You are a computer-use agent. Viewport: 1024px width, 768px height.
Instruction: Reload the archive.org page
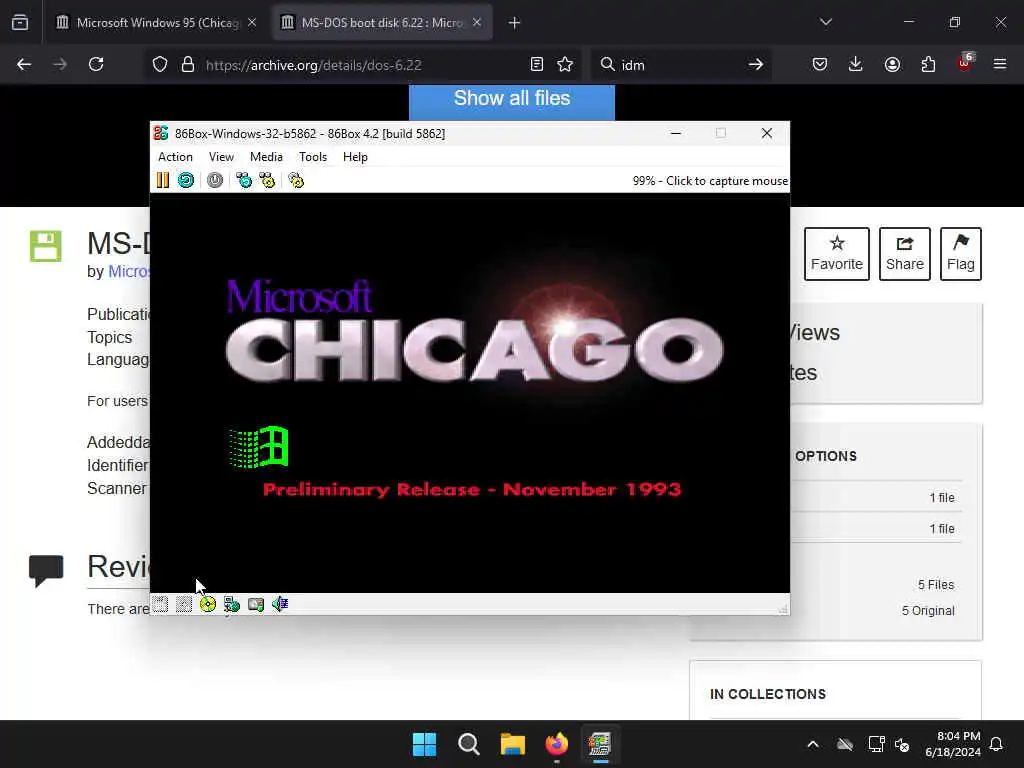tap(96, 64)
